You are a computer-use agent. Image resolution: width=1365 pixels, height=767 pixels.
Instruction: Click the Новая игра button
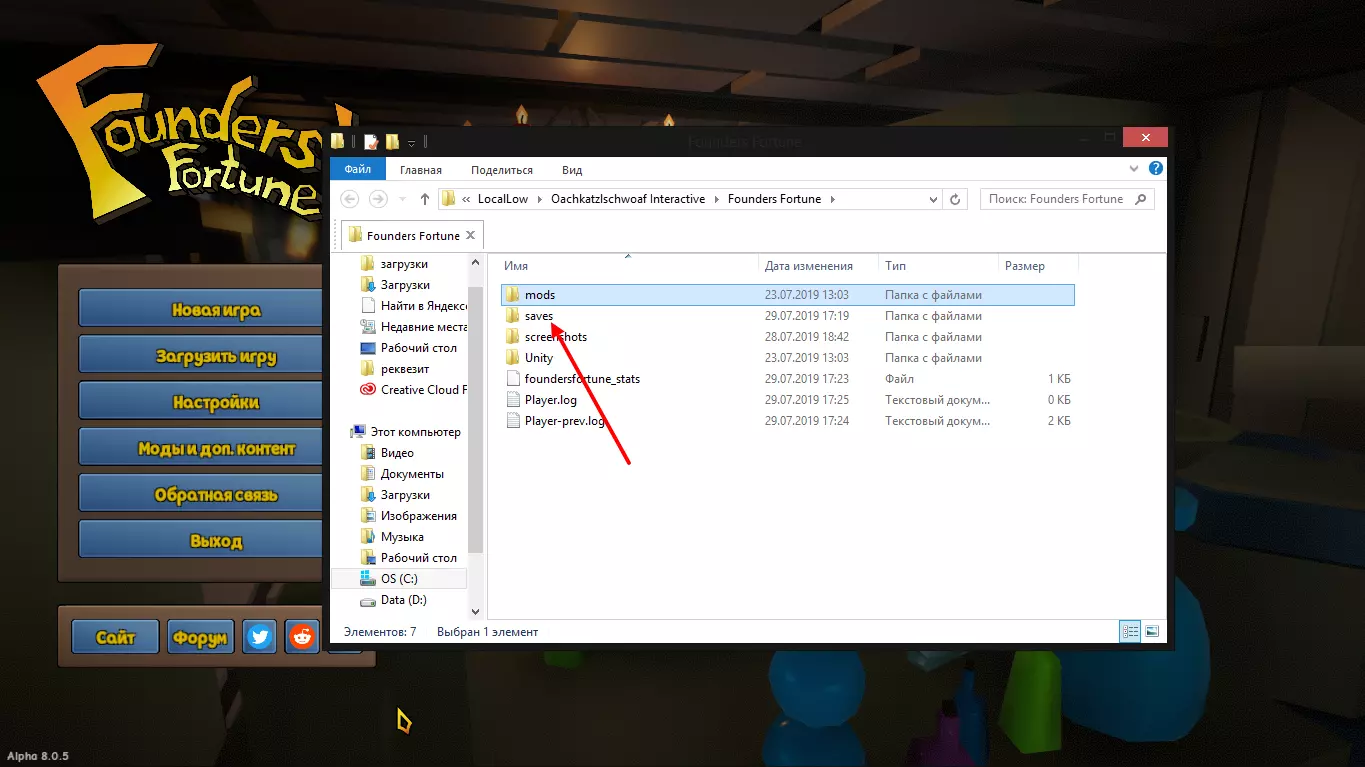216,310
